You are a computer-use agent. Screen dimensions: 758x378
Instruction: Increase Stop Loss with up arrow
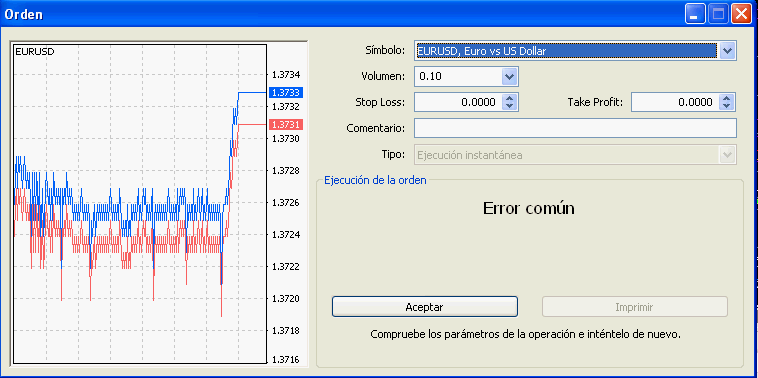pyautogui.click(x=510, y=98)
